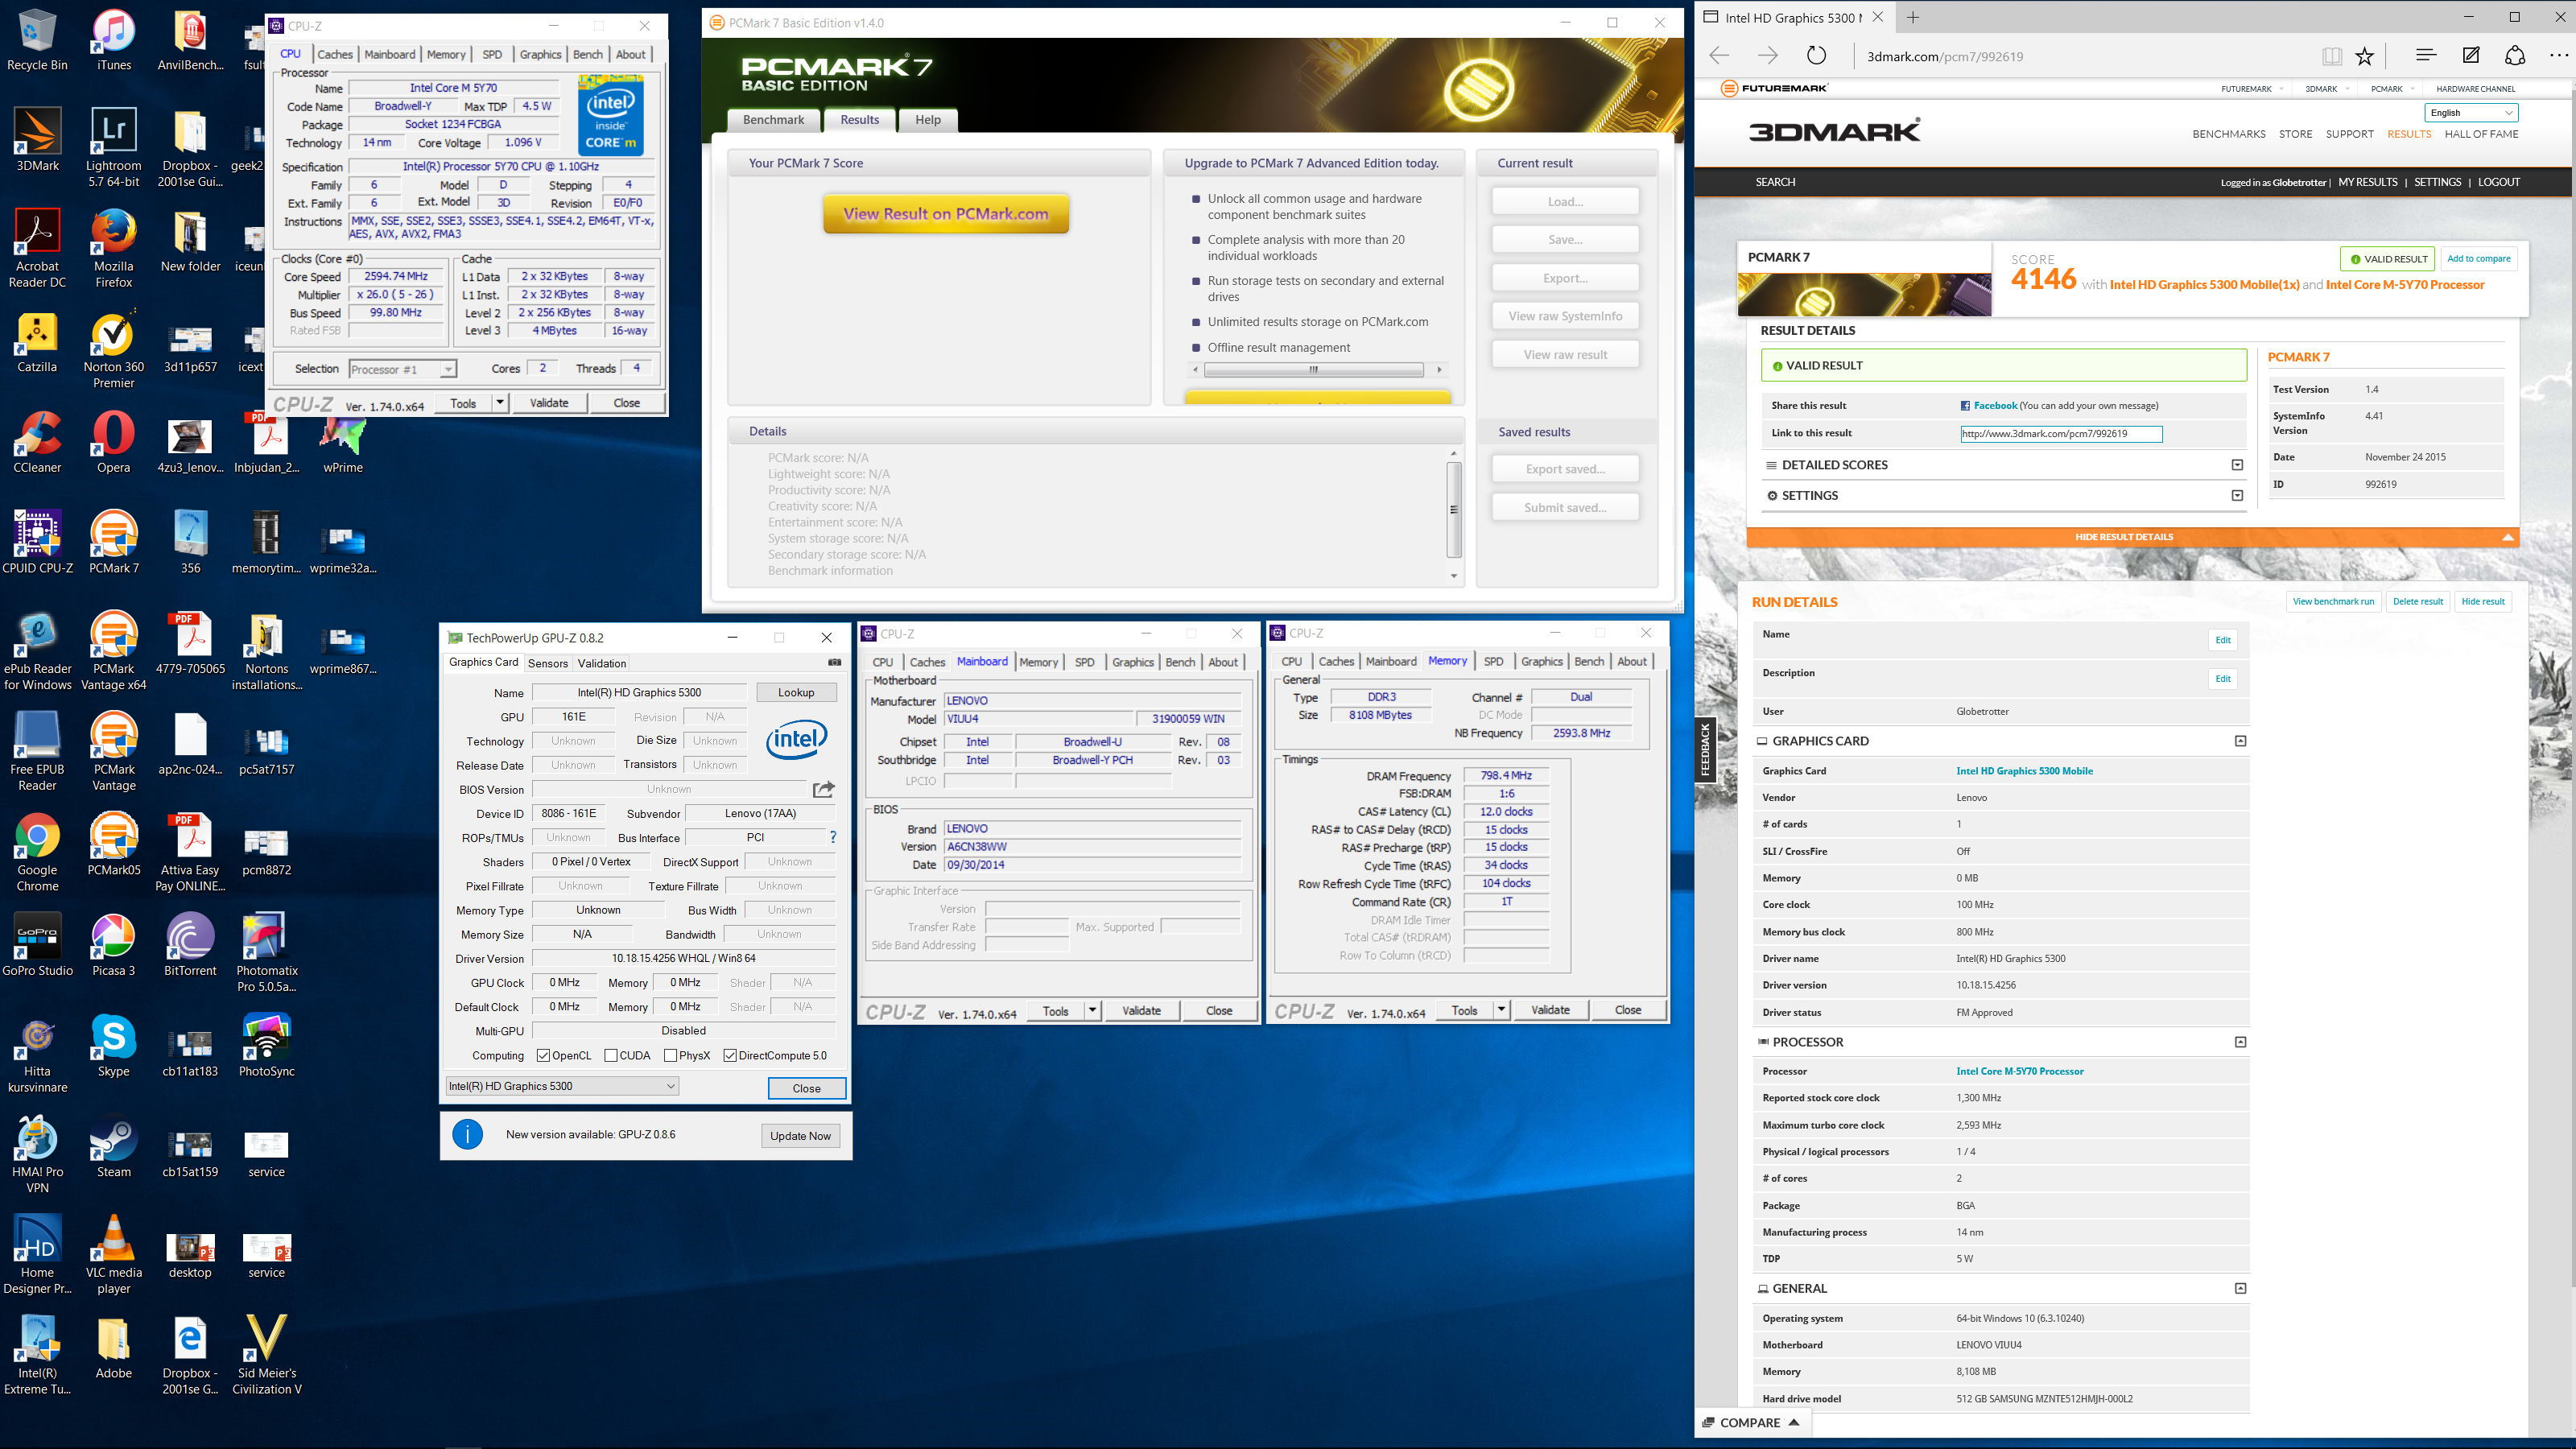The image size is (2576, 1449).
Task: Click the Lookup button in GPU-Z
Action: [796, 692]
